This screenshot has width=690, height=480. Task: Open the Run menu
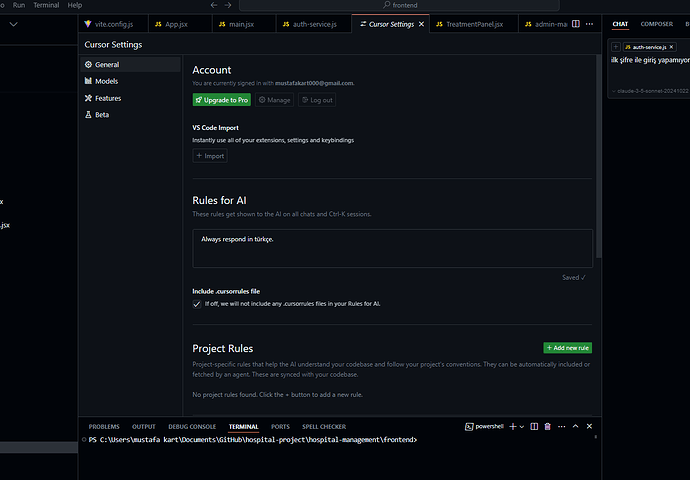(19, 5)
